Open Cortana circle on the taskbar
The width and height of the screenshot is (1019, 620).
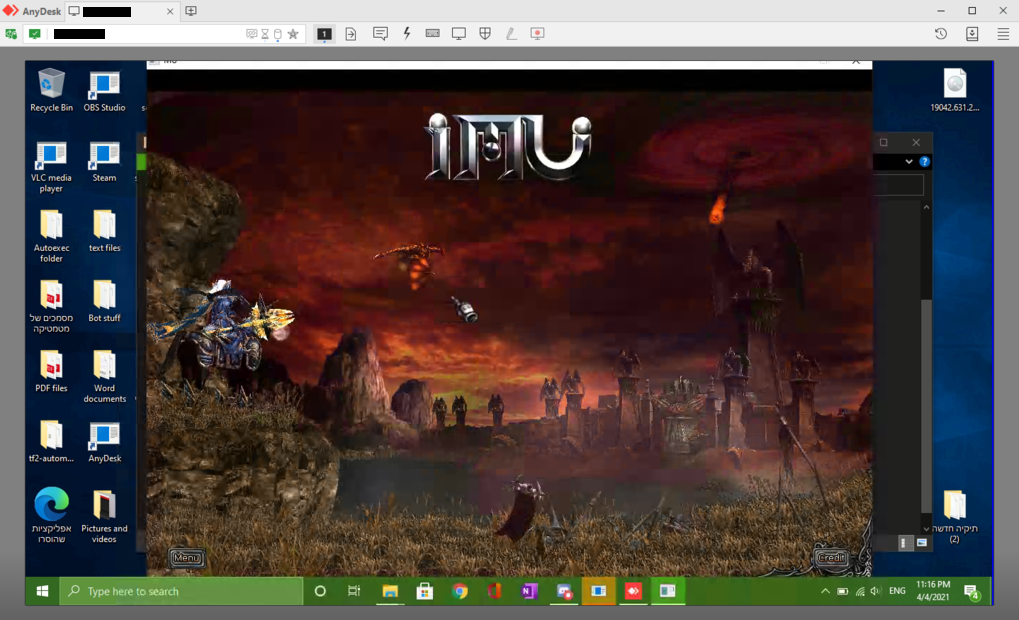tap(320, 591)
